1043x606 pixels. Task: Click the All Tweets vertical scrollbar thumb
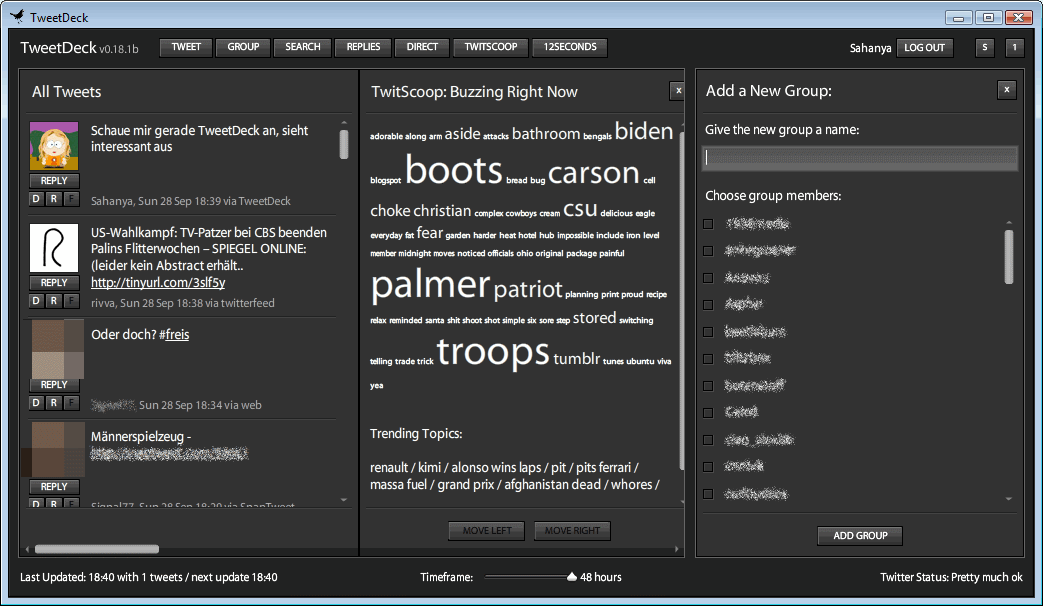(344, 144)
